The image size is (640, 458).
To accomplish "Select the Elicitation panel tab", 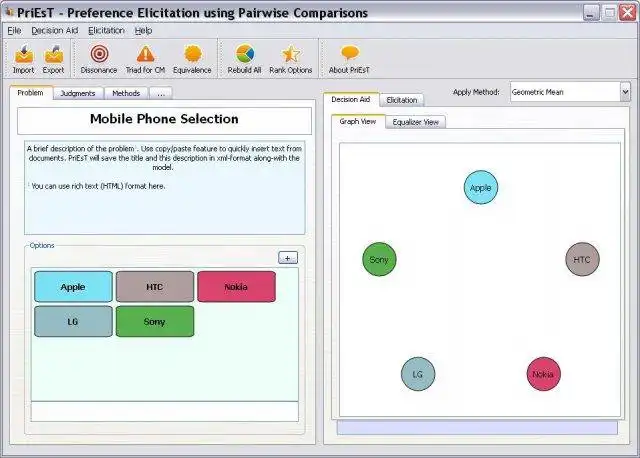I will click(402, 100).
